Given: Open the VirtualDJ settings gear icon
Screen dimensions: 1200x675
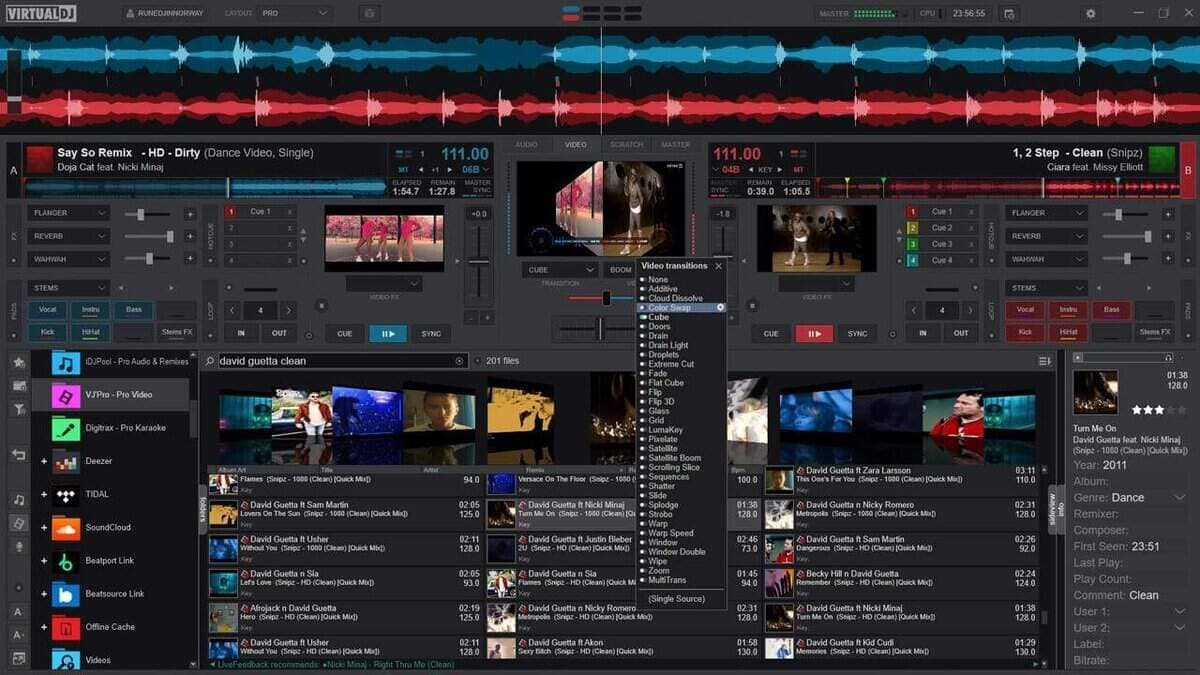Looking at the screenshot, I should pyautogui.click(x=1090, y=12).
